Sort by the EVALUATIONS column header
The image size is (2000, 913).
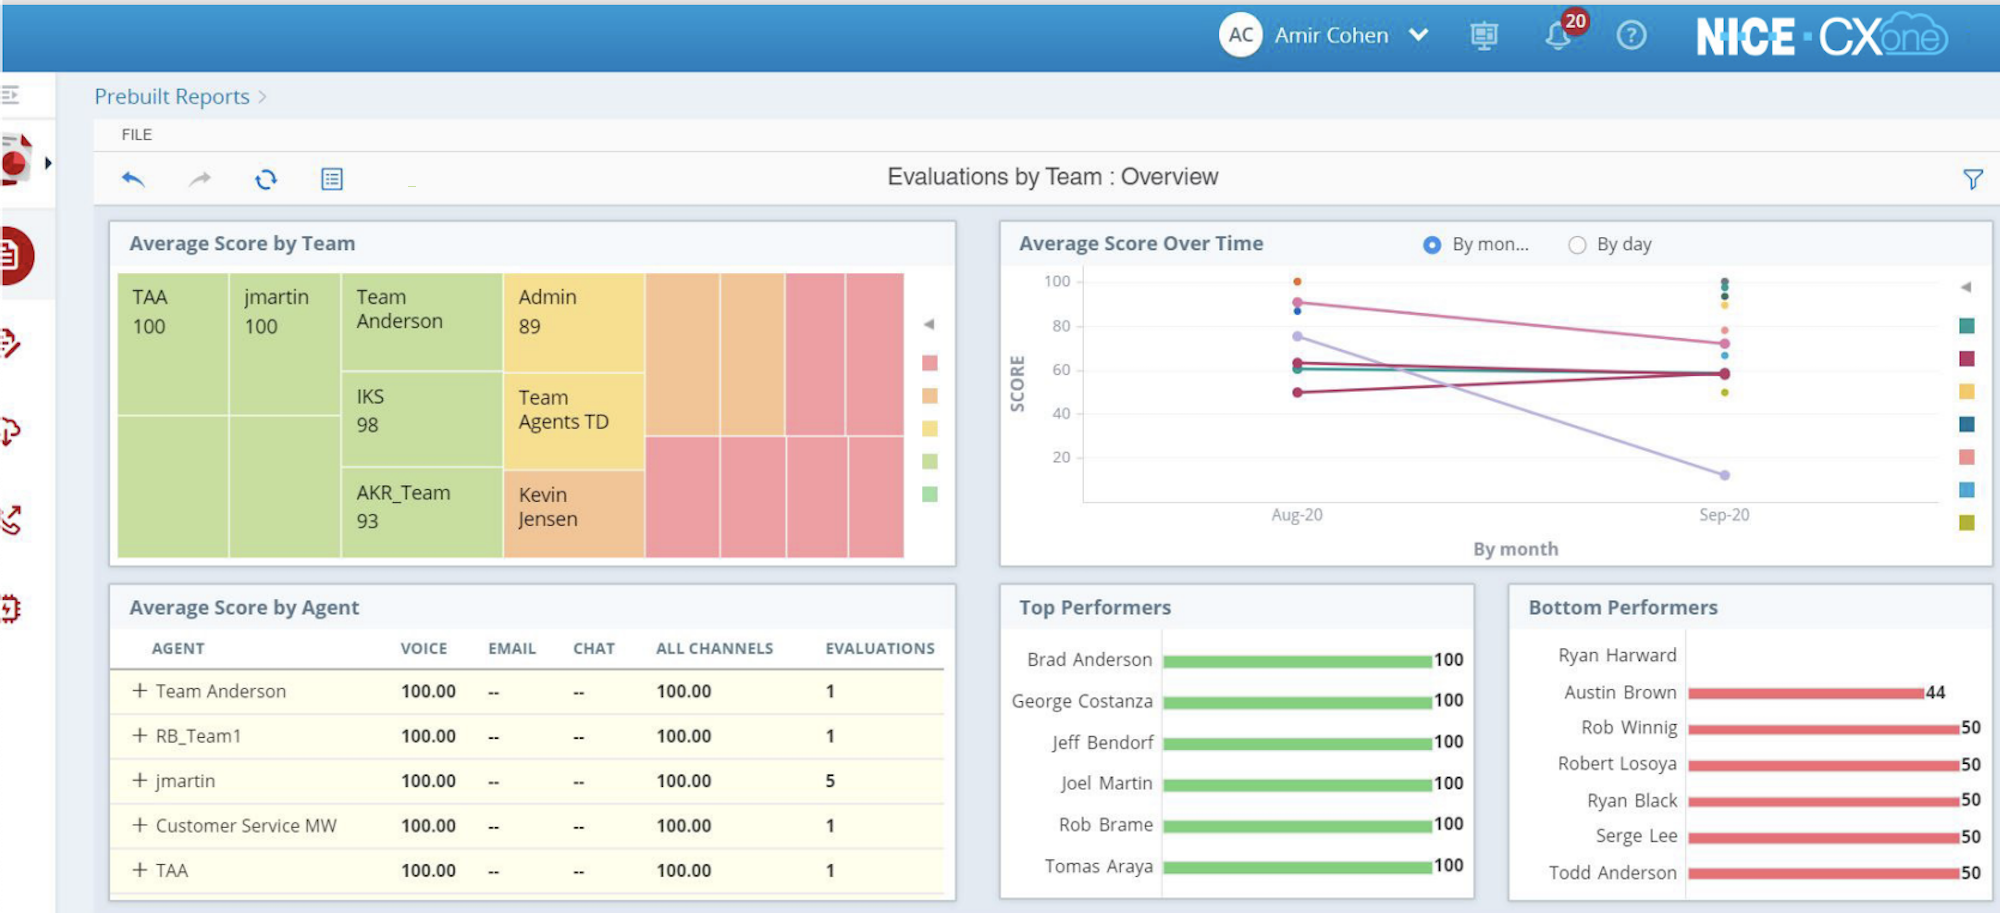tap(880, 648)
